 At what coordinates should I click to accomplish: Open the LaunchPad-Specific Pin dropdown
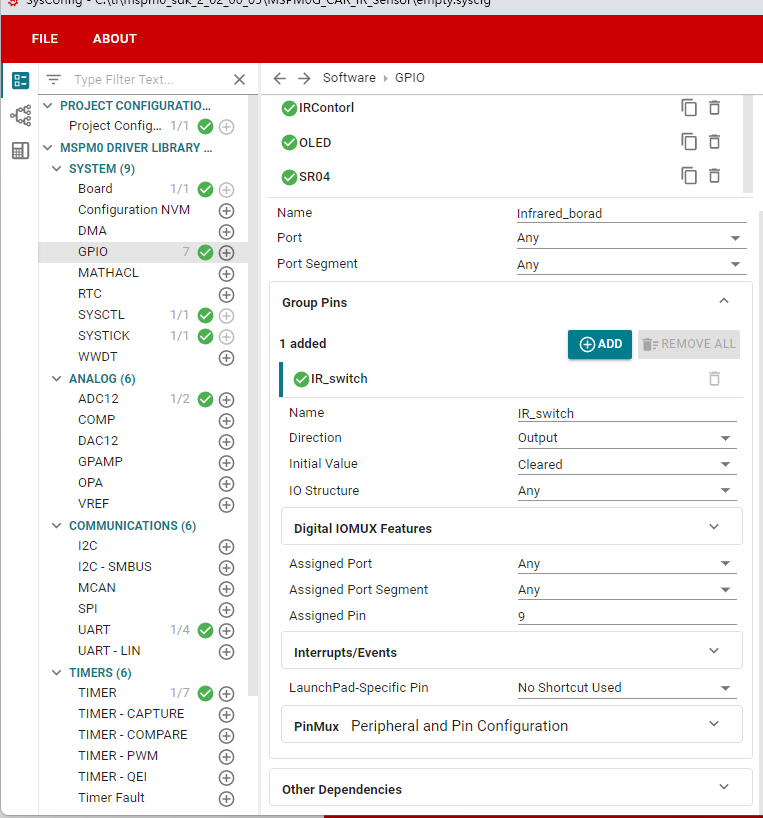(627, 688)
